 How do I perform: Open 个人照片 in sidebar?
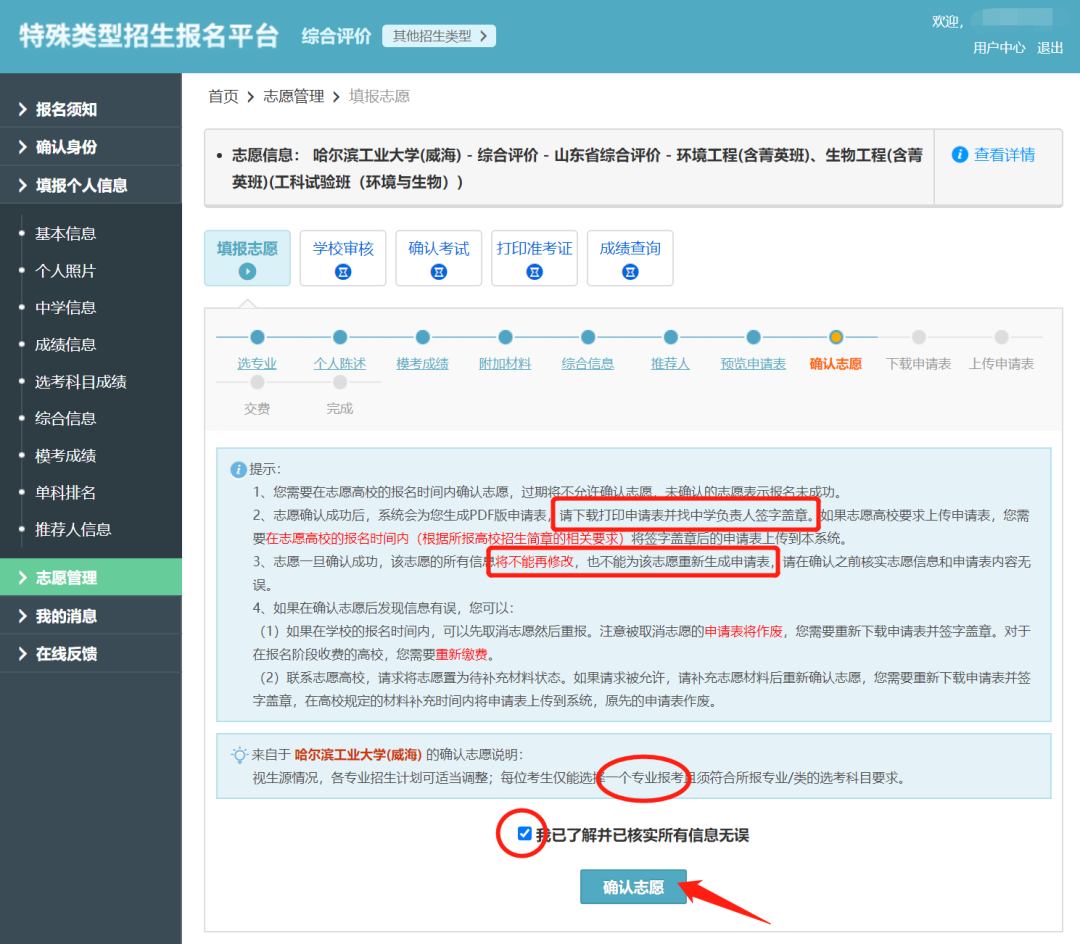tap(65, 271)
